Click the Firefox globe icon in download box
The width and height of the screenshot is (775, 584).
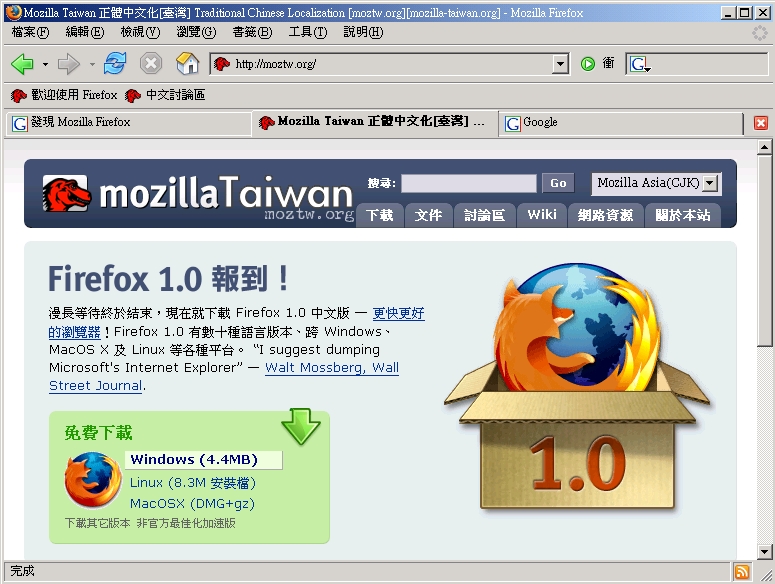[x=93, y=480]
